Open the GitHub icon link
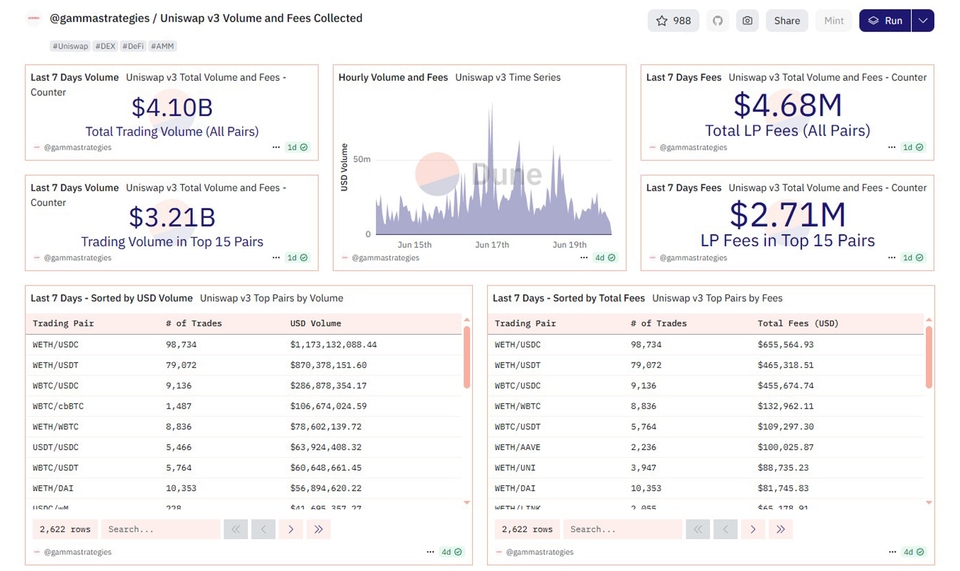960x571 pixels. click(x=717, y=21)
